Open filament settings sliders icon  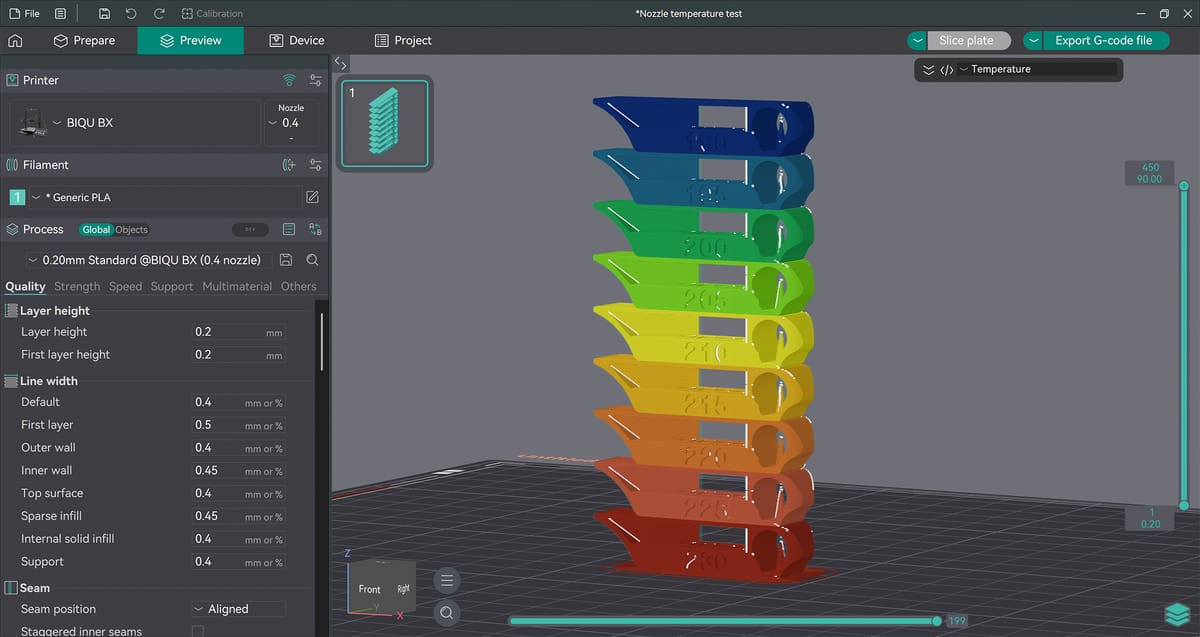point(315,165)
